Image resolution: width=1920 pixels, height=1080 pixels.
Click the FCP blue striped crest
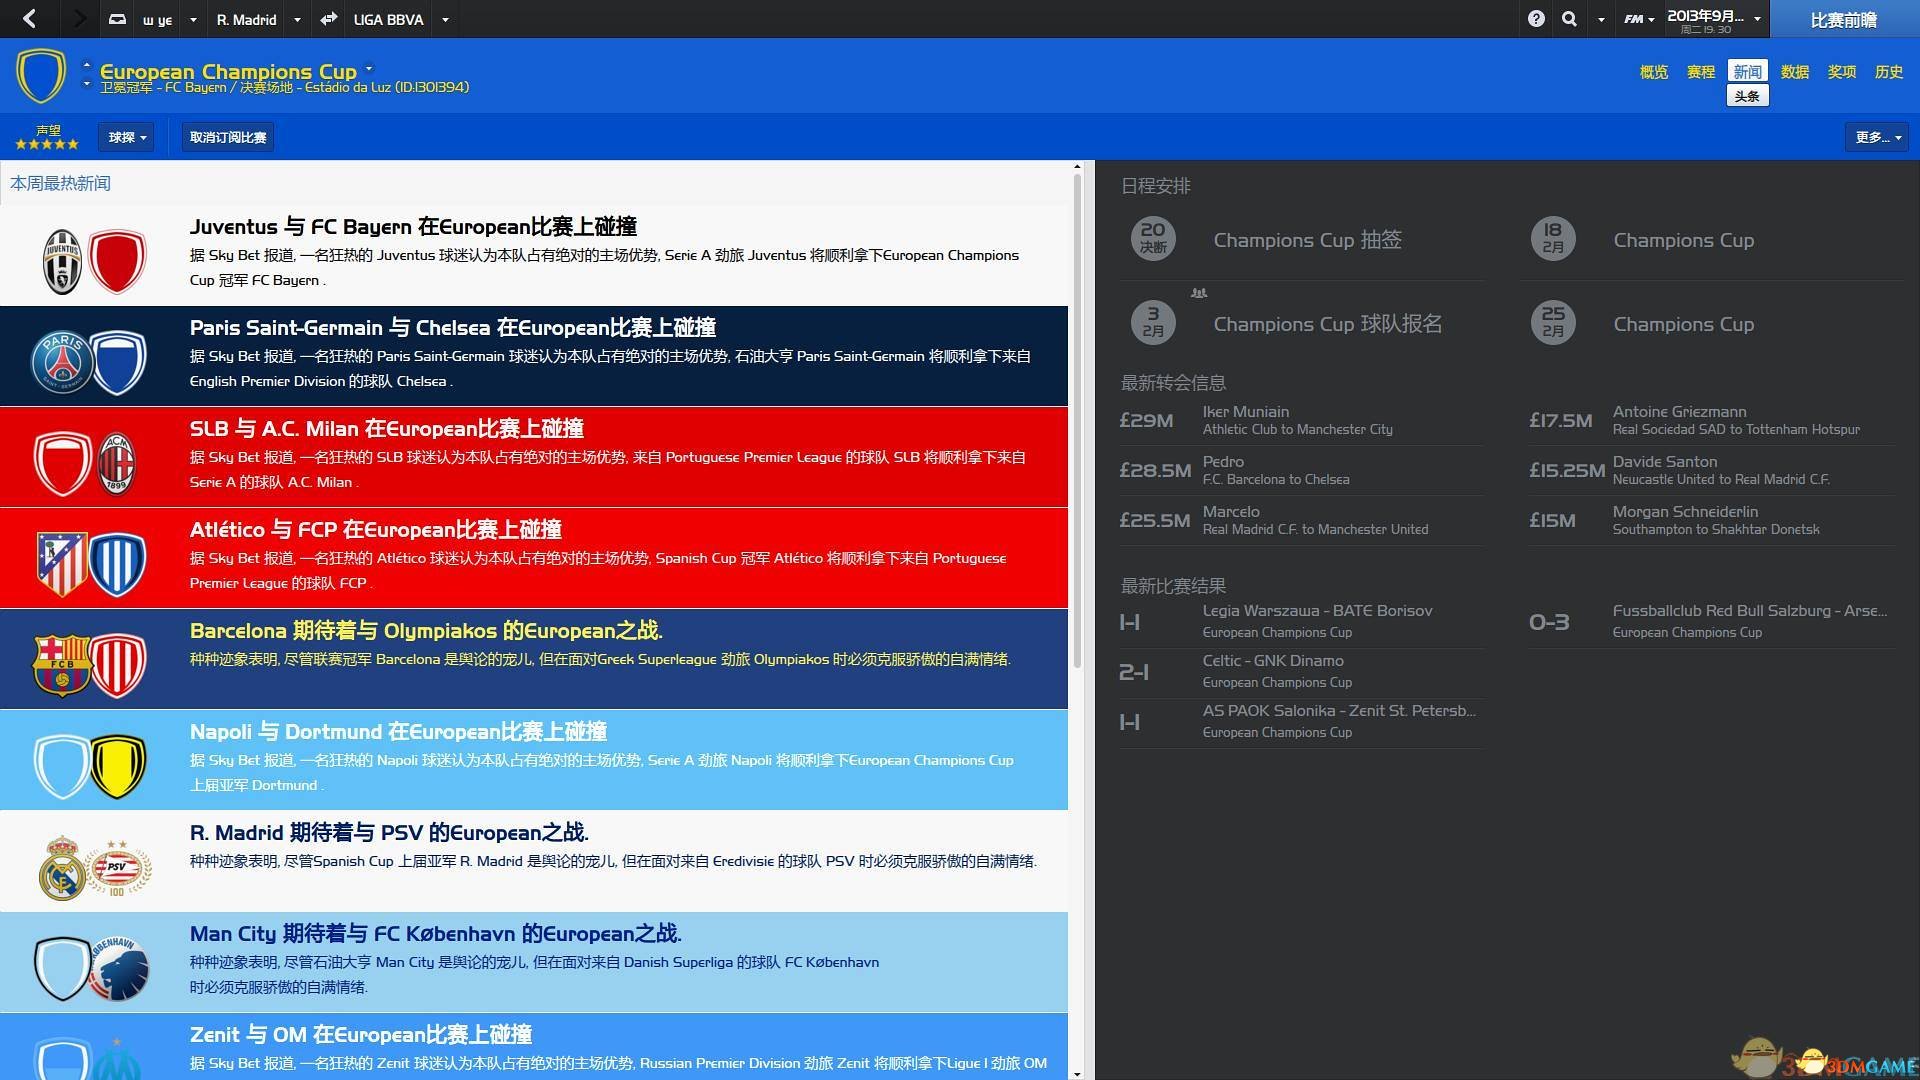(x=118, y=564)
